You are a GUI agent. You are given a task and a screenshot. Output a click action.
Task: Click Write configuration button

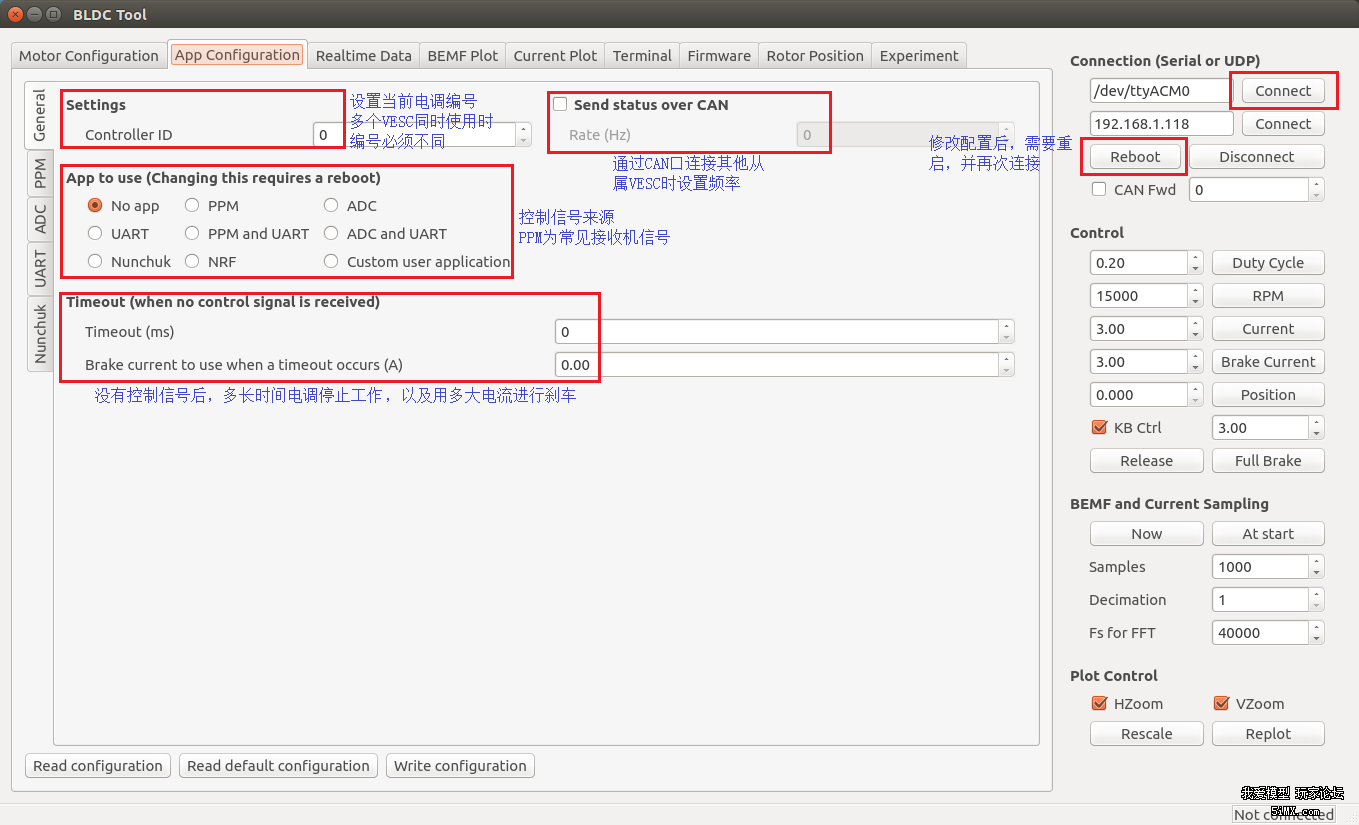(460, 766)
